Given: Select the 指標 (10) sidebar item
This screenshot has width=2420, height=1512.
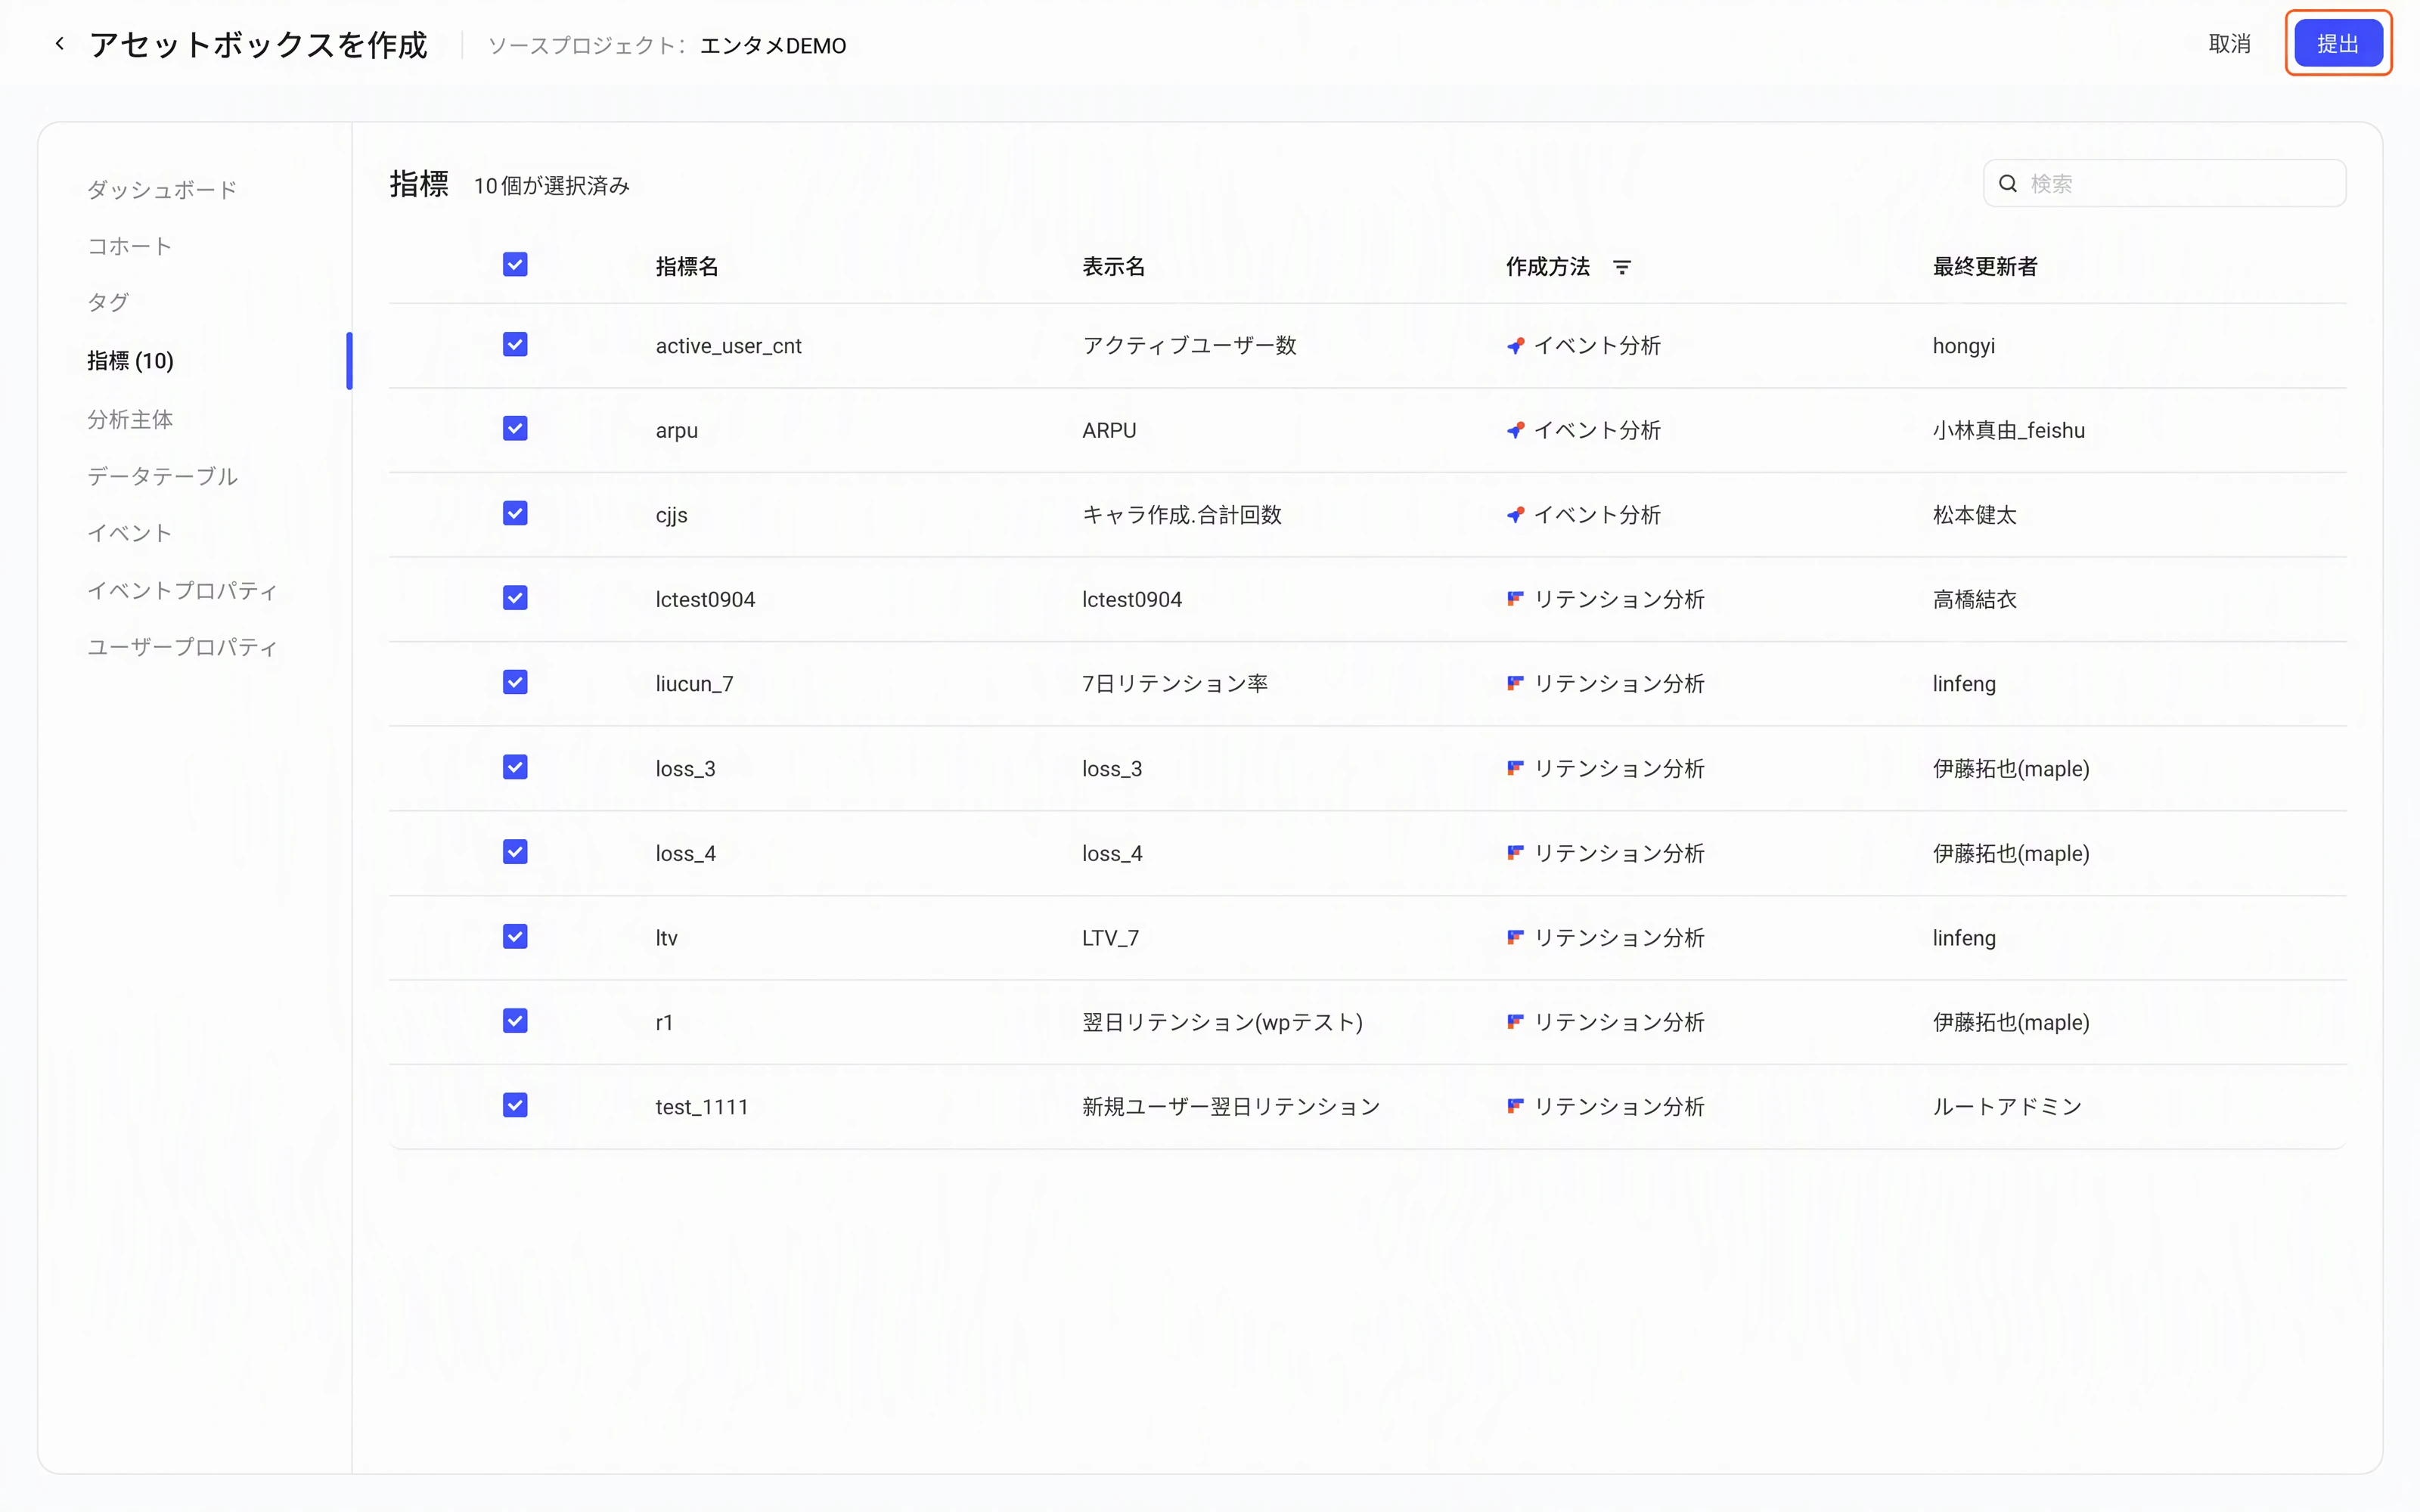Looking at the screenshot, I should pyautogui.click(x=130, y=361).
